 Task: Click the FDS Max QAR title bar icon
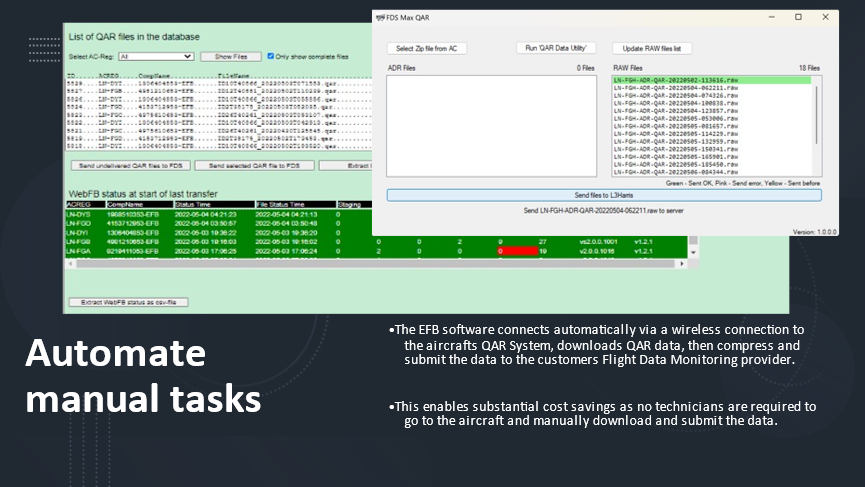click(380, 17)
